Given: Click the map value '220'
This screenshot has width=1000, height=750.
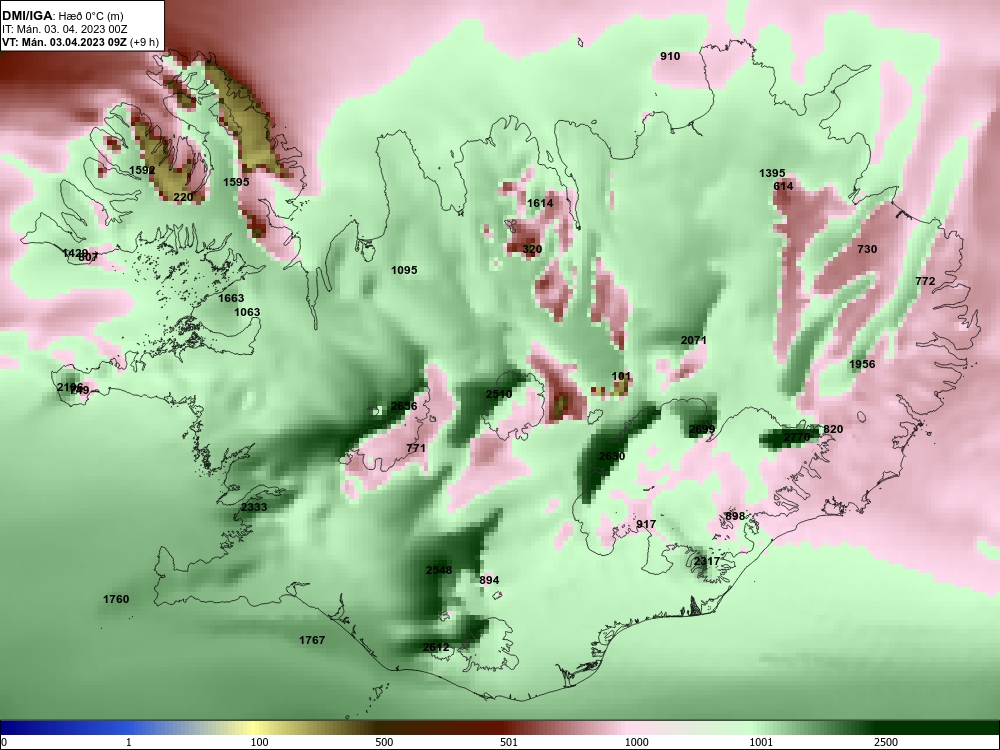Looking at the screenshot, I should click(183, 197).
